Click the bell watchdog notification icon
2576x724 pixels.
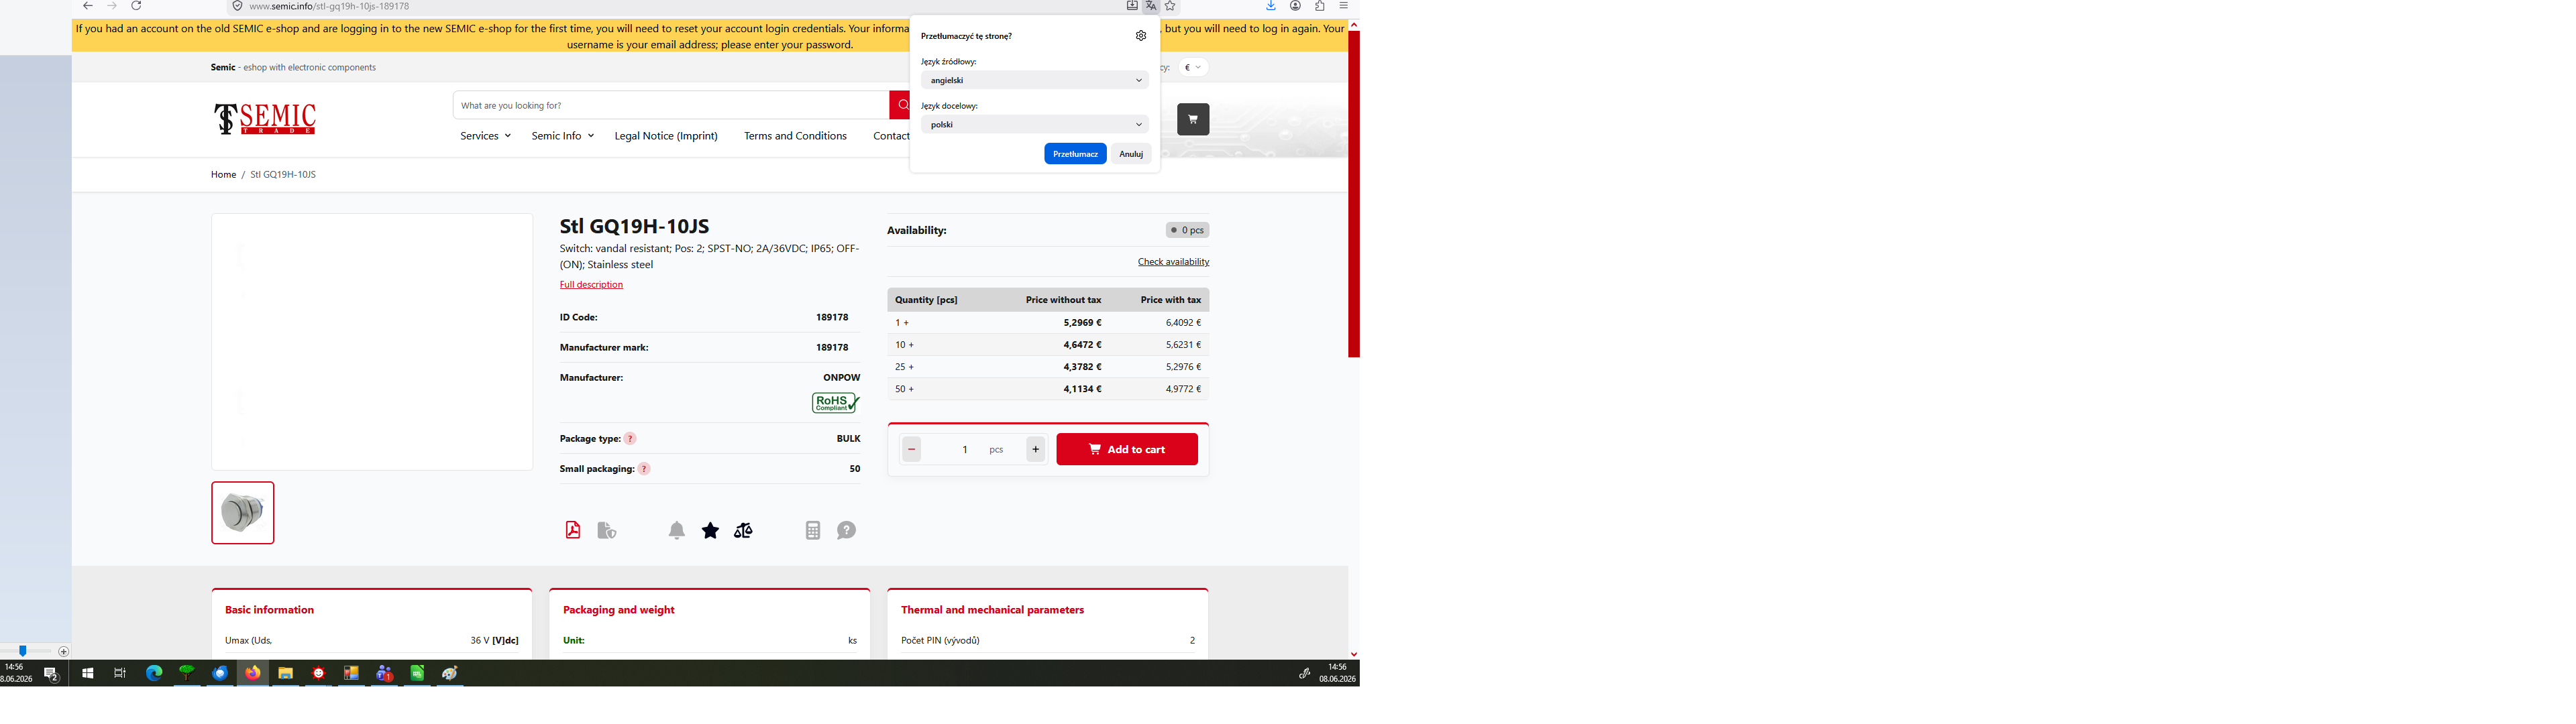point(677,531)
